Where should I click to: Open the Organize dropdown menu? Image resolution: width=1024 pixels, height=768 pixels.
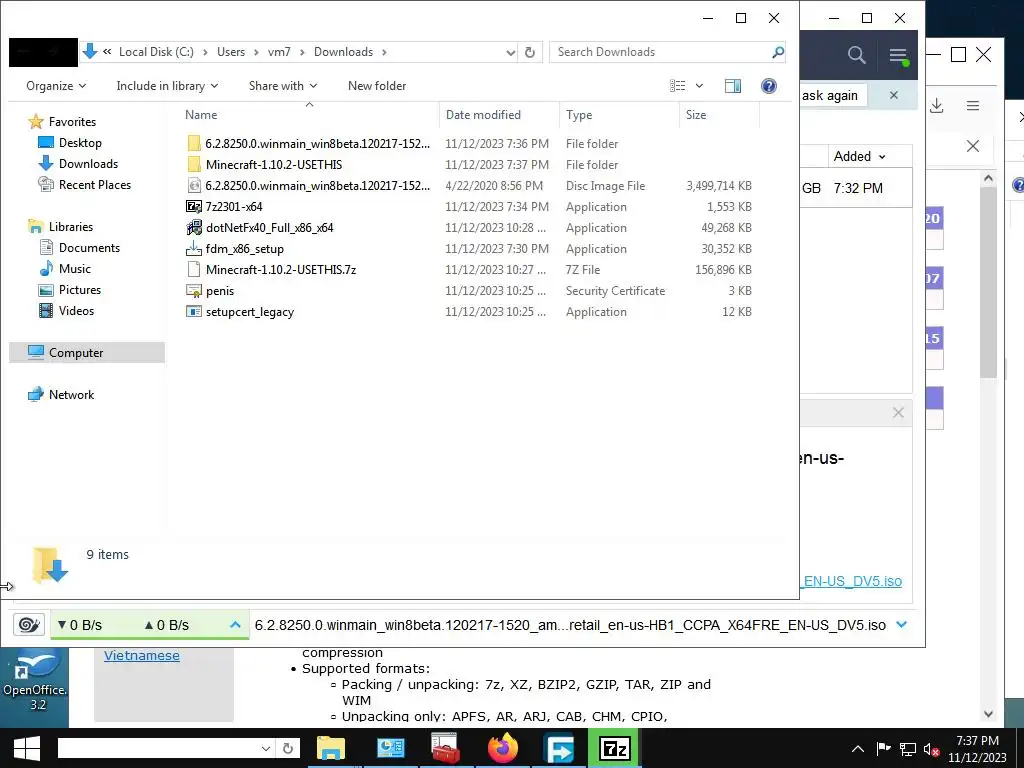(56, 86)
